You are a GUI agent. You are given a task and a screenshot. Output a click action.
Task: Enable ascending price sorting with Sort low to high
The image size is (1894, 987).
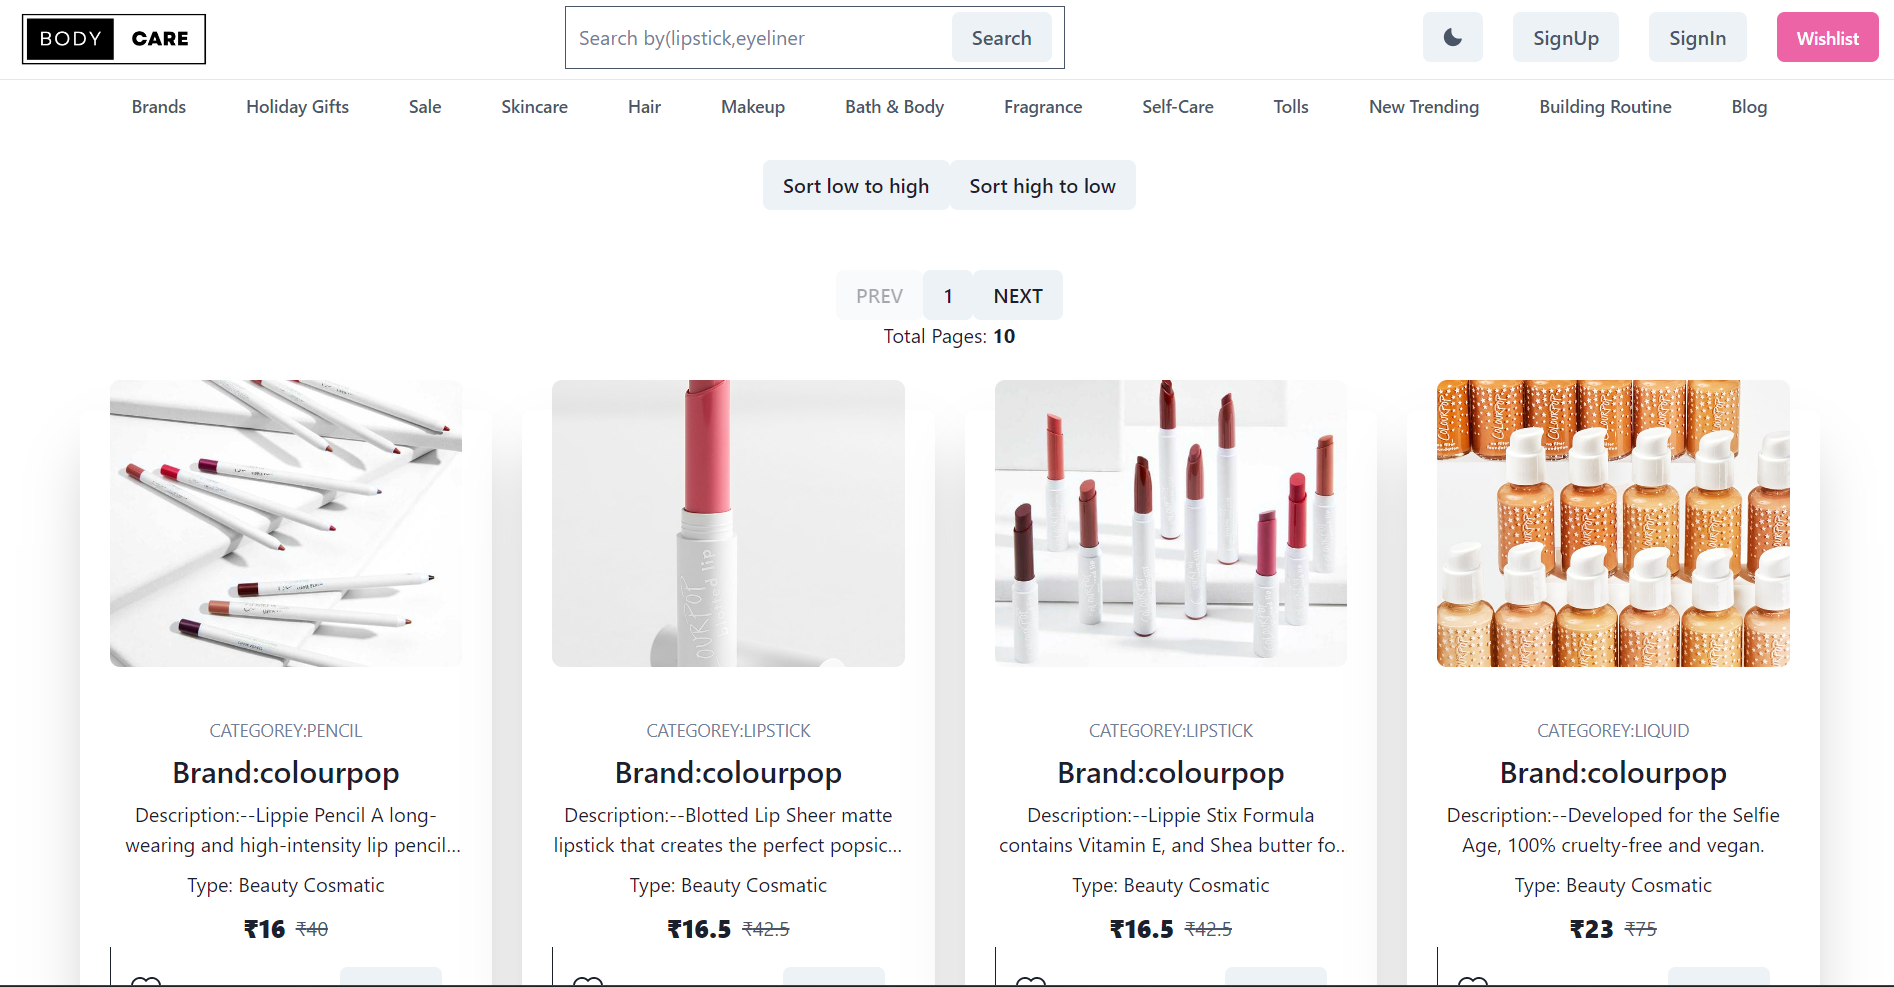click(x=856, y=185)
